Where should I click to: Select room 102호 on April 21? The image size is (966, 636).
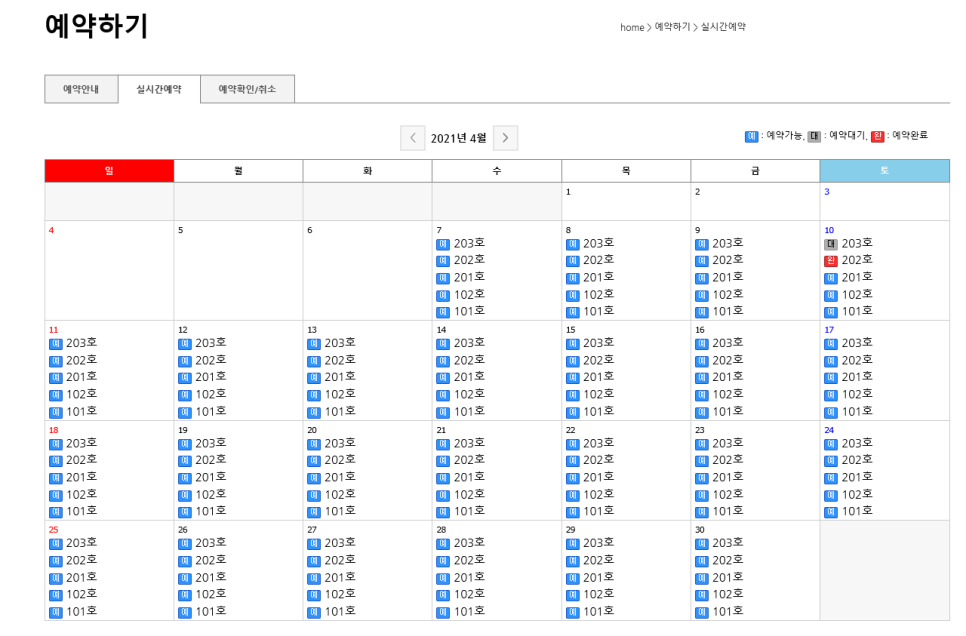[x=469, y=494]
